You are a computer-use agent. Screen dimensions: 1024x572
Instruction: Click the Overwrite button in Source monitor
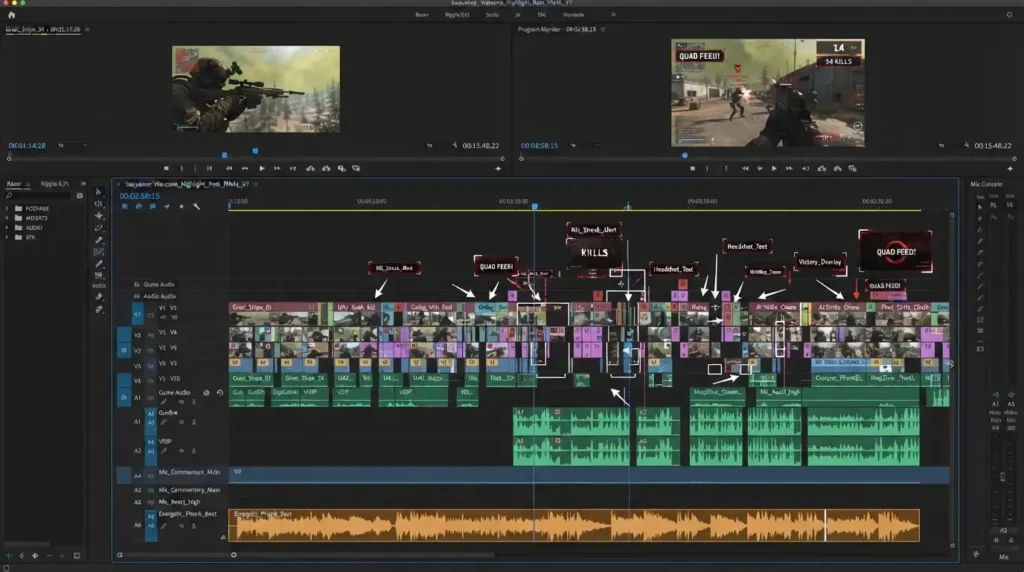[x=326, y=168]
